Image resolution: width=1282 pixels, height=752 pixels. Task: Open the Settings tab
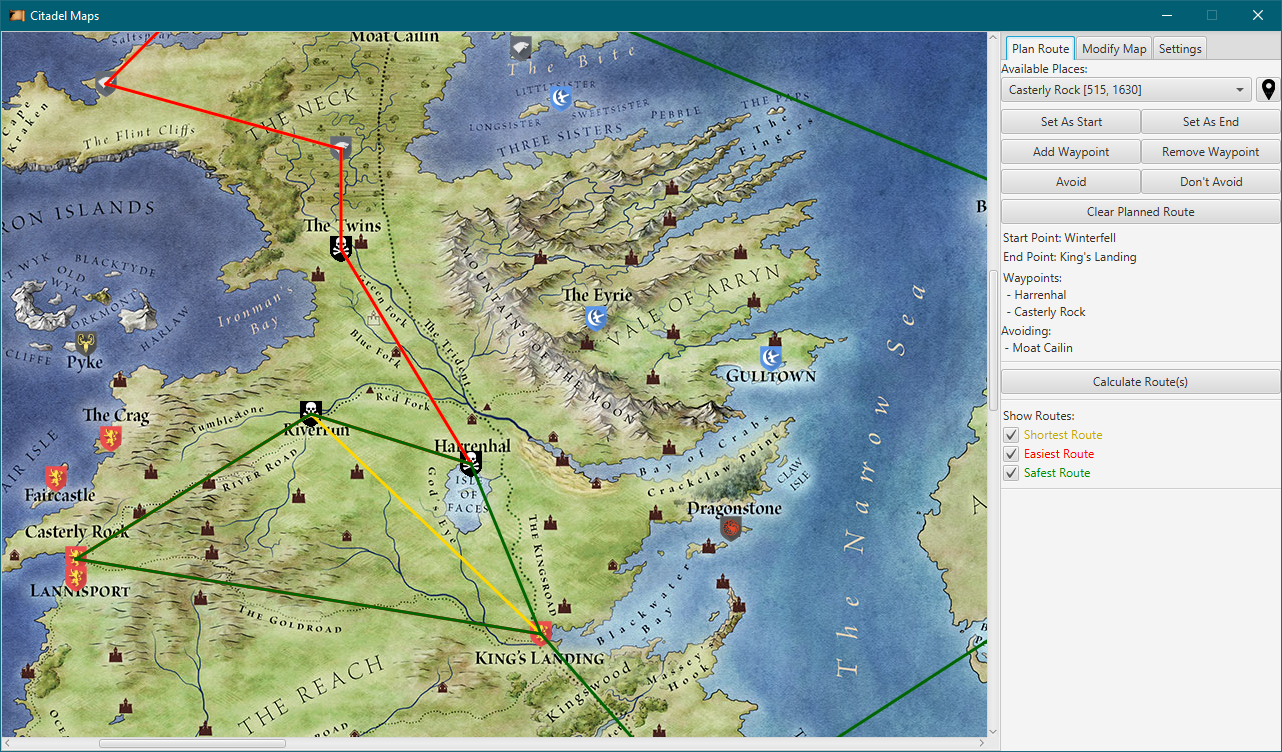(x=1180, y=49)
